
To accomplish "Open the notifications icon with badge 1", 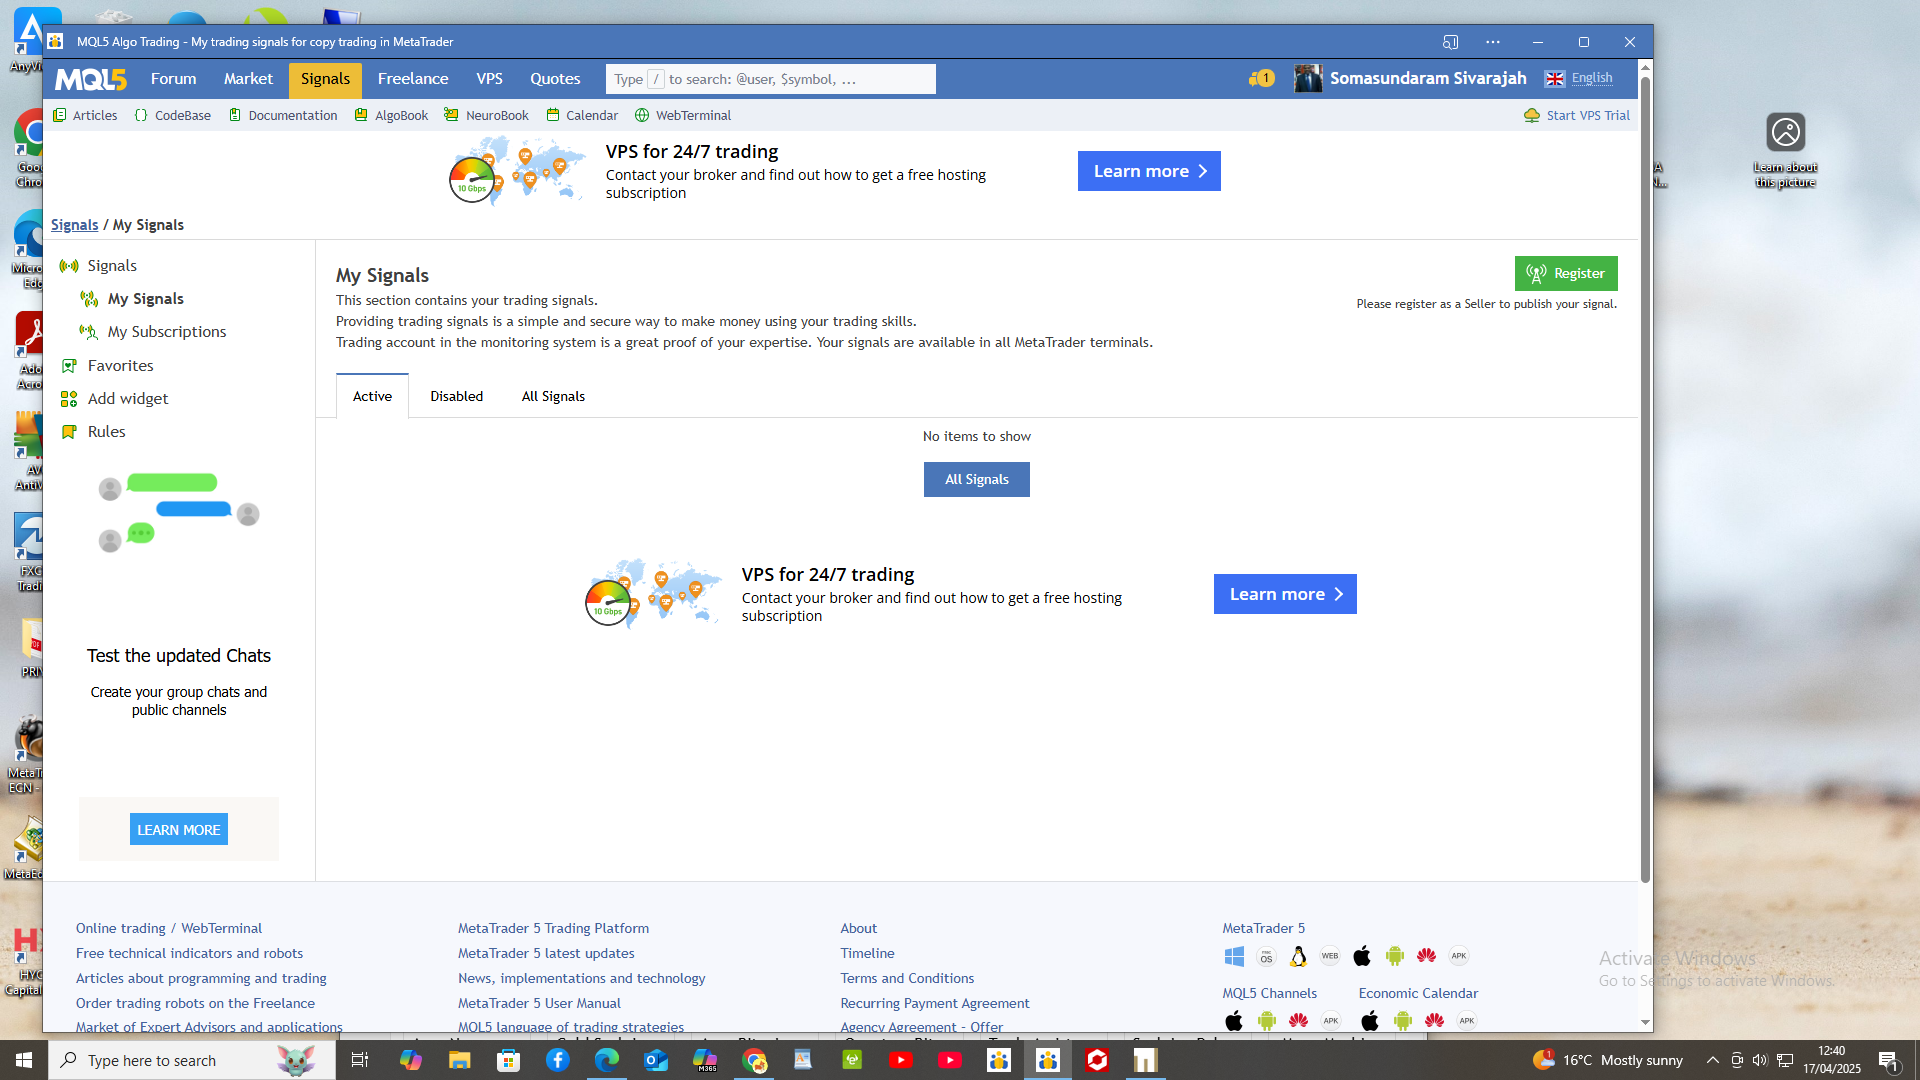I will (x=1261, y=78).
